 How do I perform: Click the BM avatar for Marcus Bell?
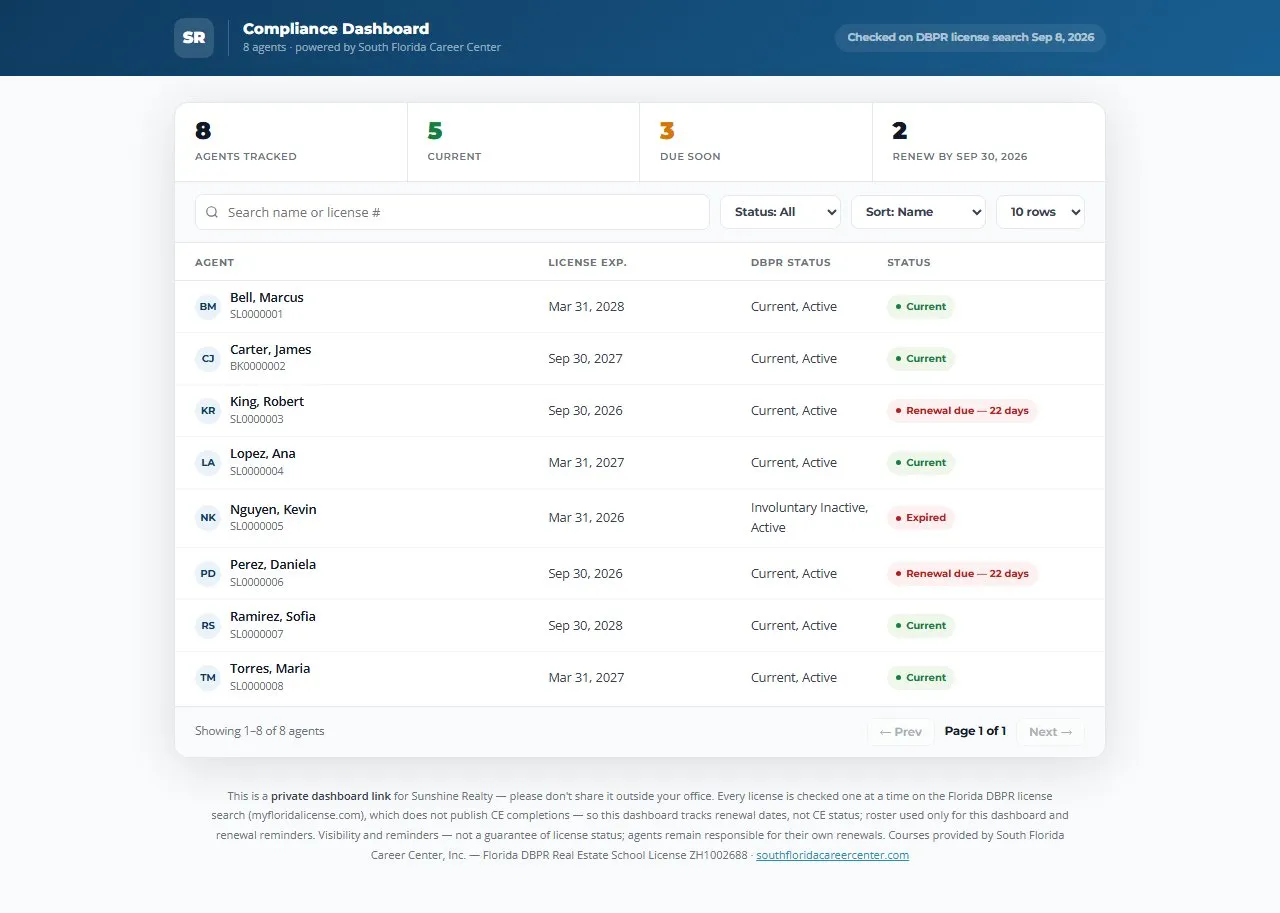click(x=207, y=306)
